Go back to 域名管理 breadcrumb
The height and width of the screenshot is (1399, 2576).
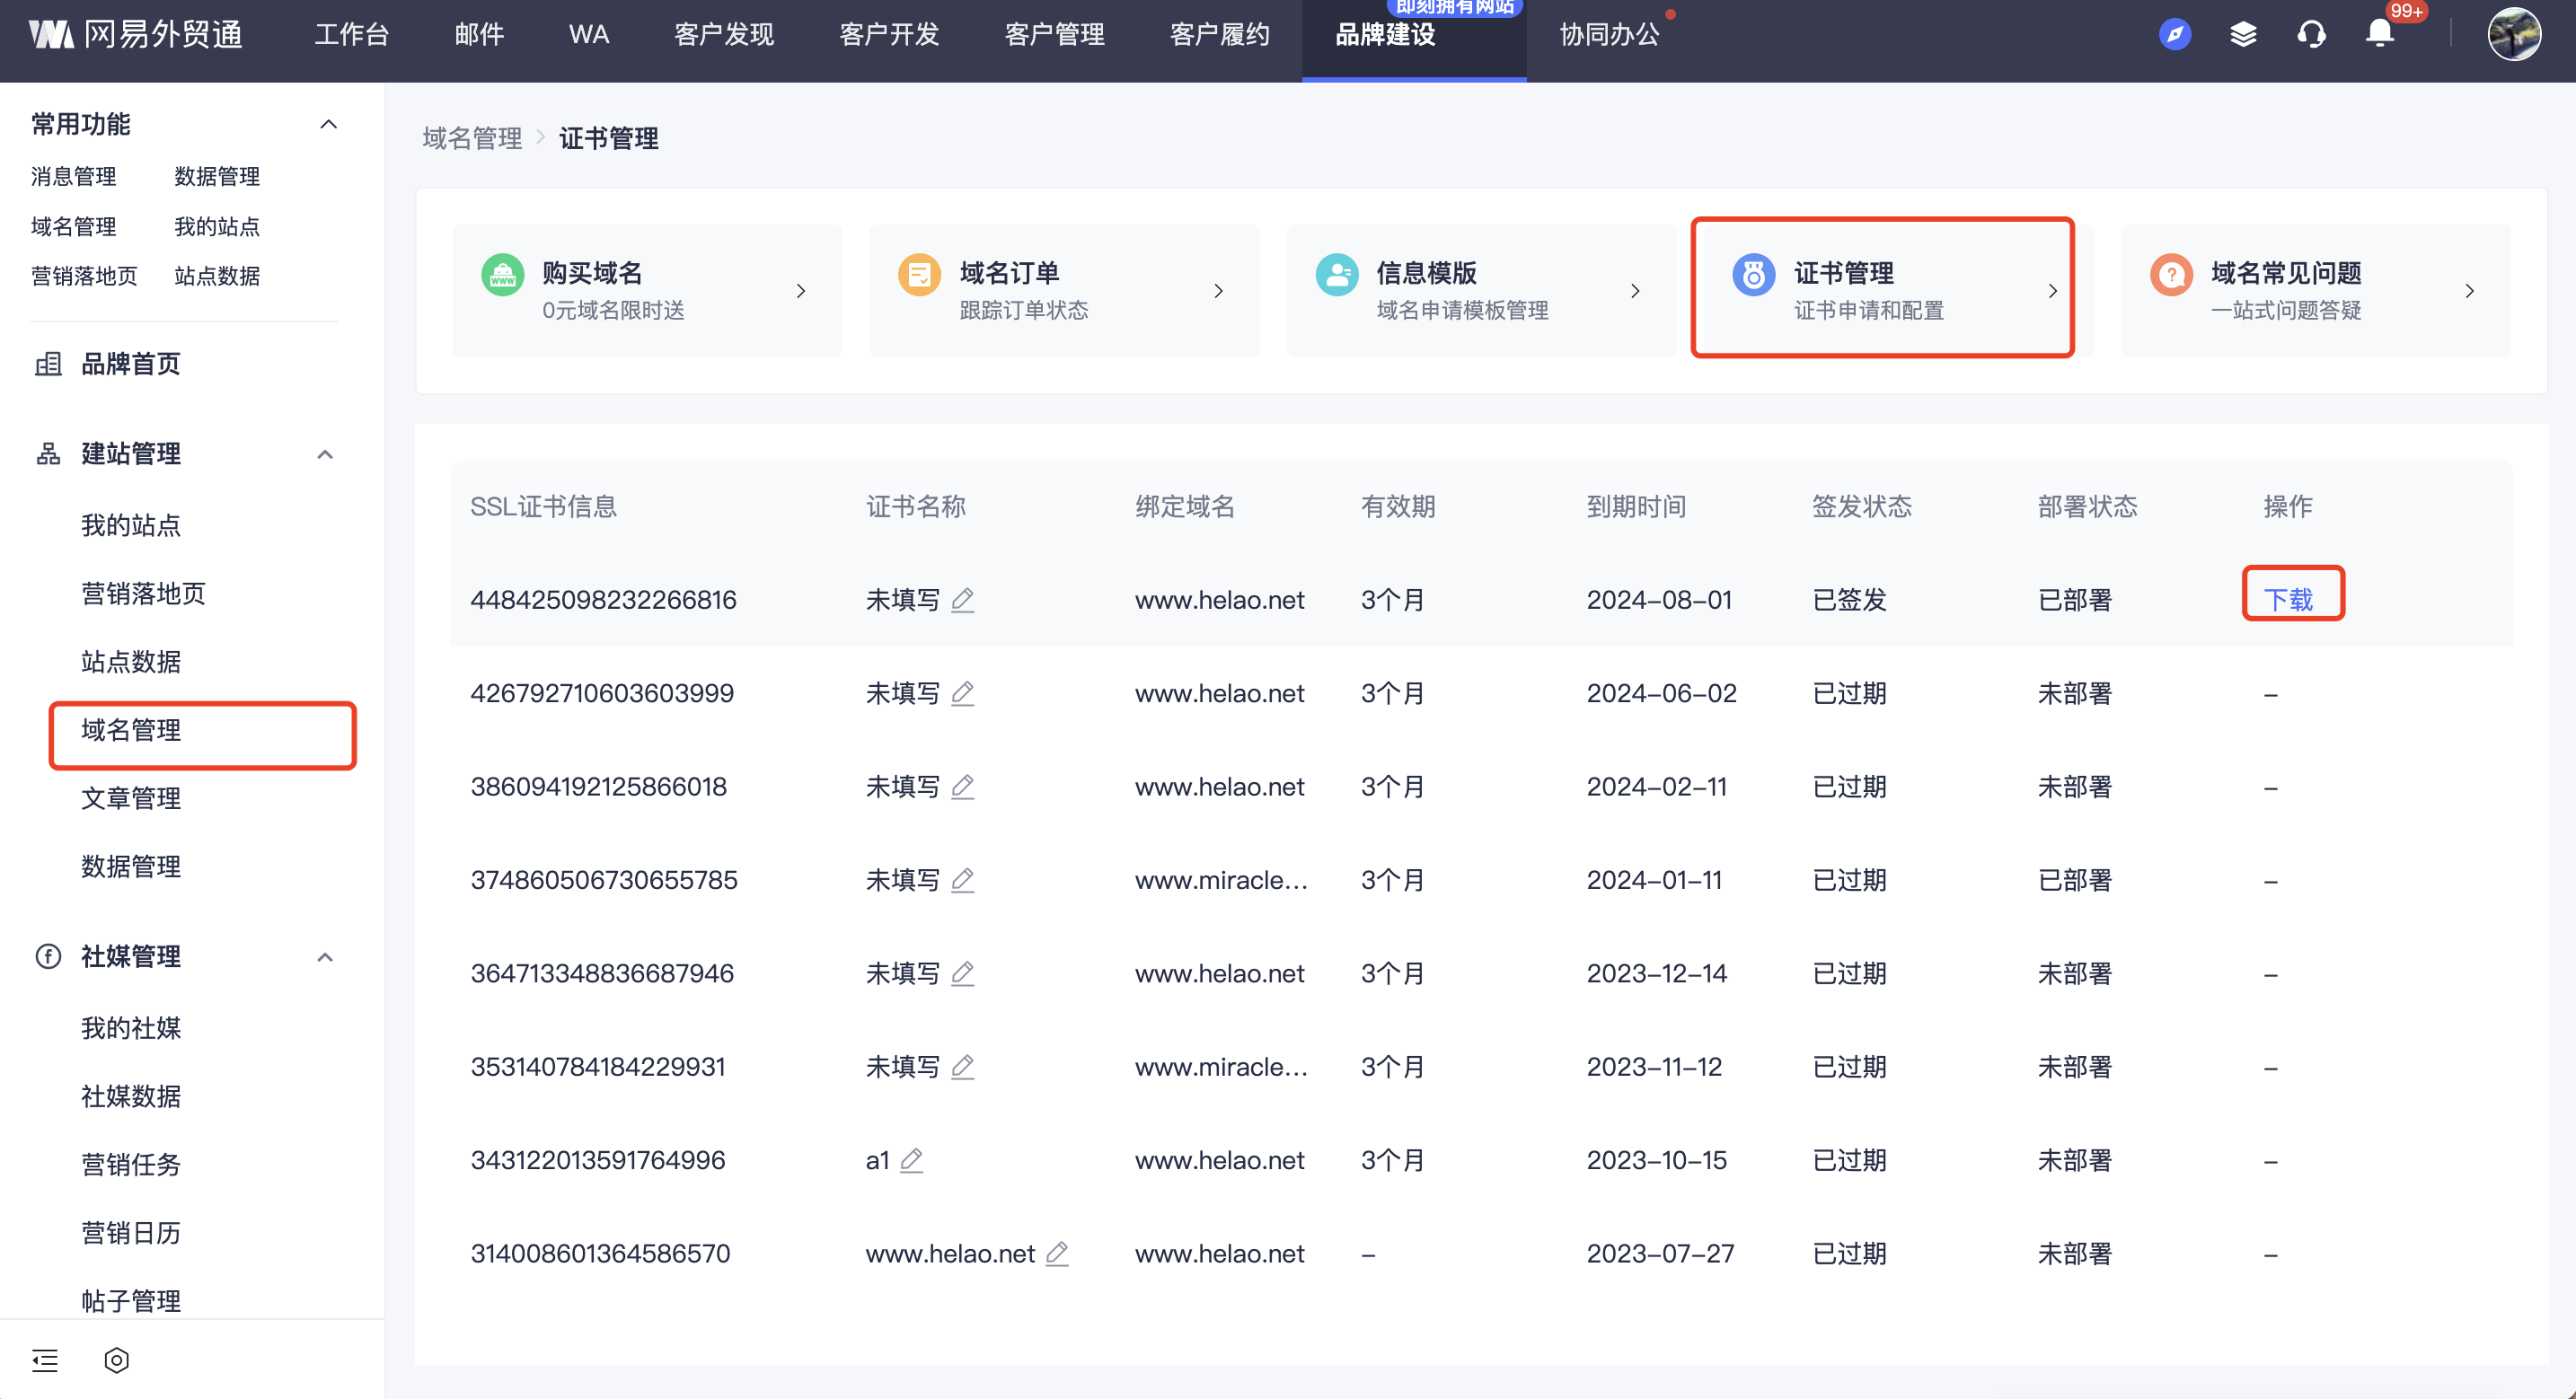pyautogui.click(x=472, y=138)
